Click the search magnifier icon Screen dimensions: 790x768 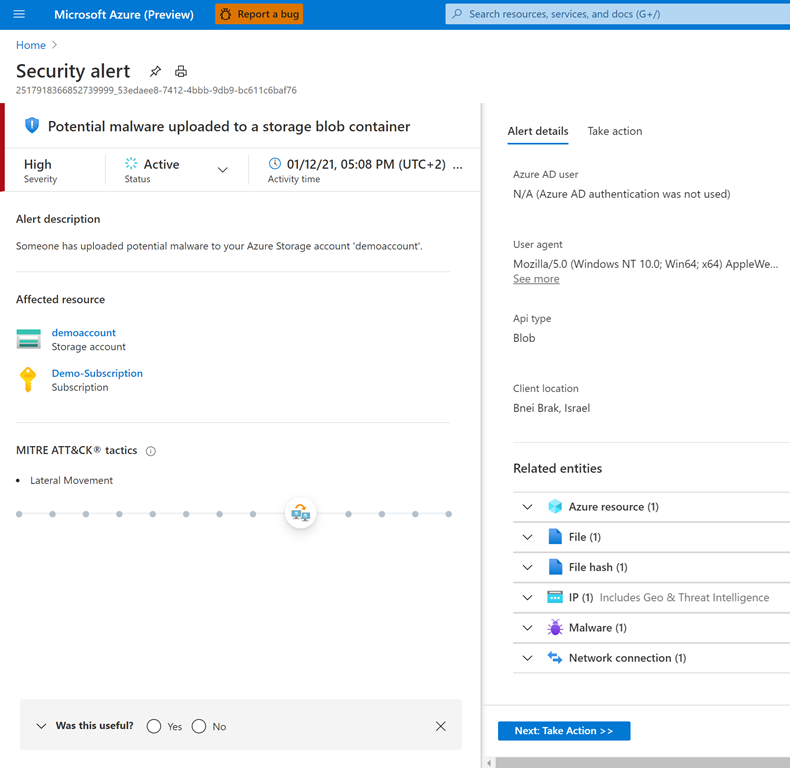457,14
